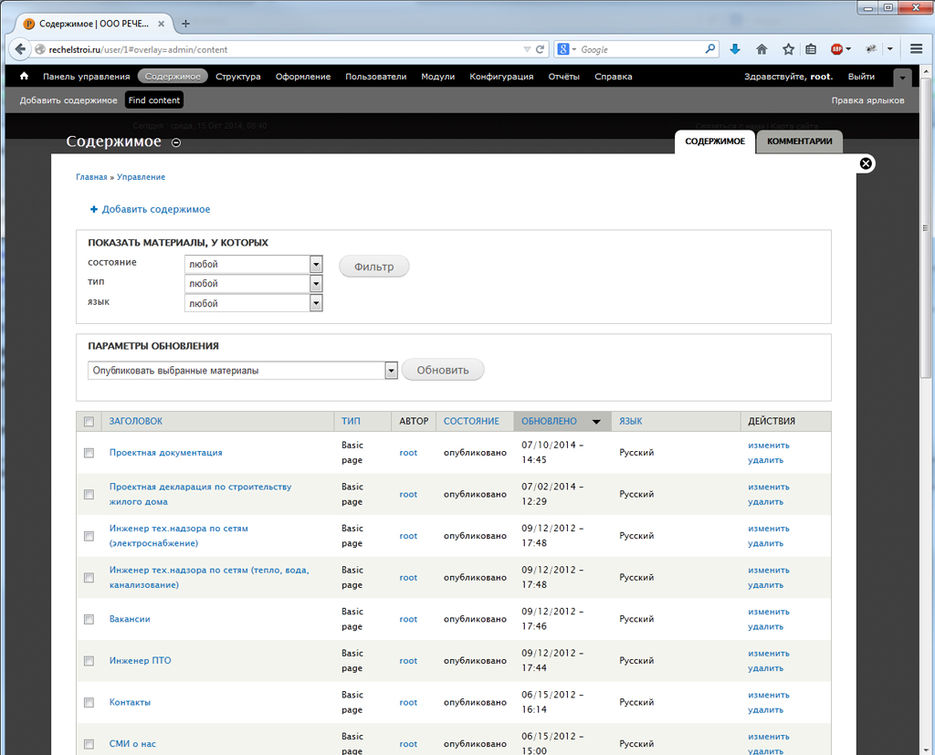Click the Adblock Plus icon
The width and height of the screenshot is (935, 755).
pos(837,49)
